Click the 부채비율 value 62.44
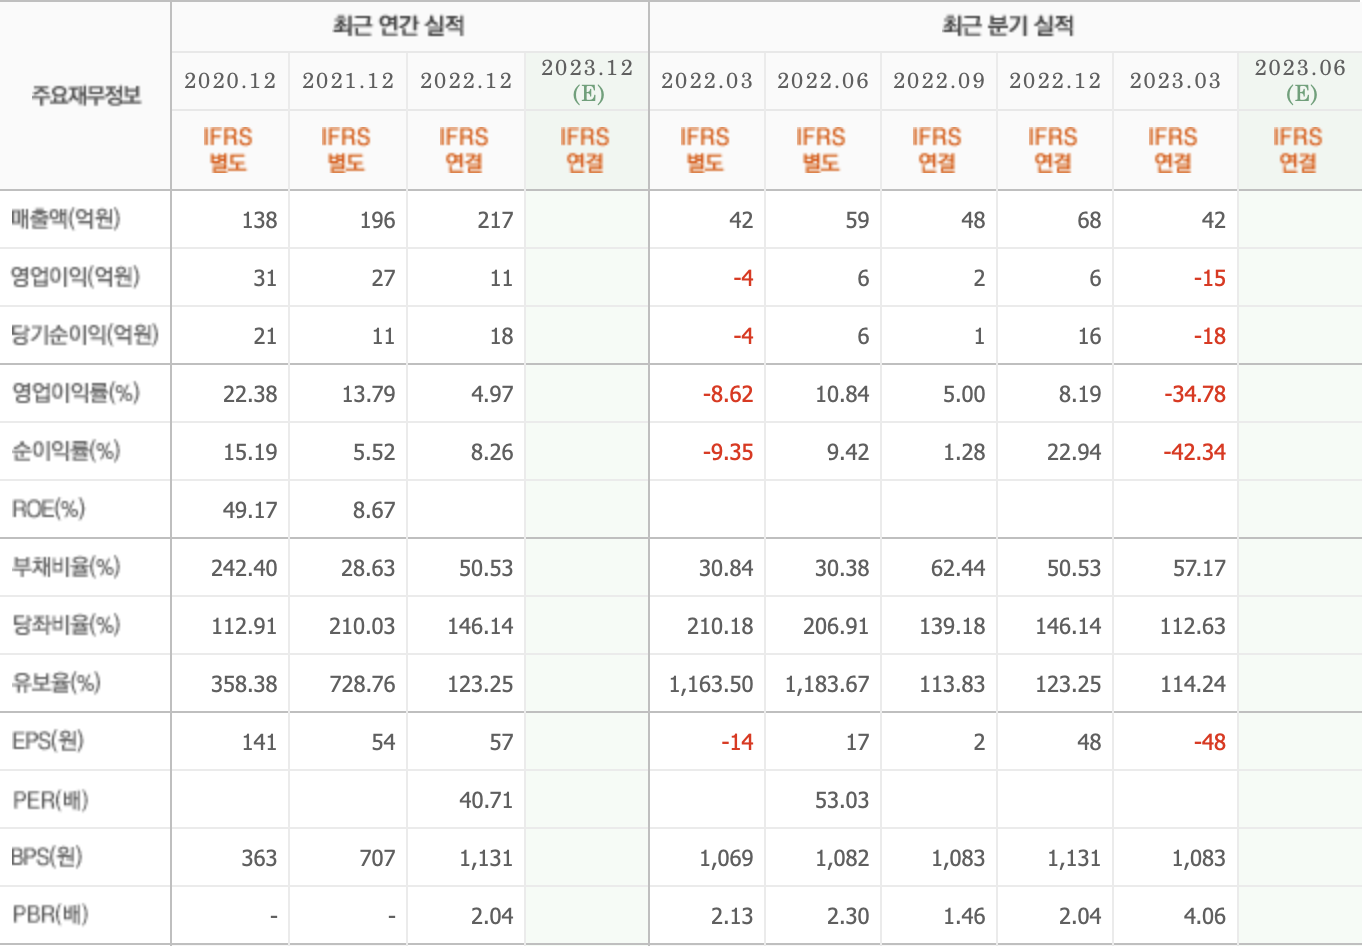Screen dimensions: 1366x946 pyautogui.click(x=958, y=568)
